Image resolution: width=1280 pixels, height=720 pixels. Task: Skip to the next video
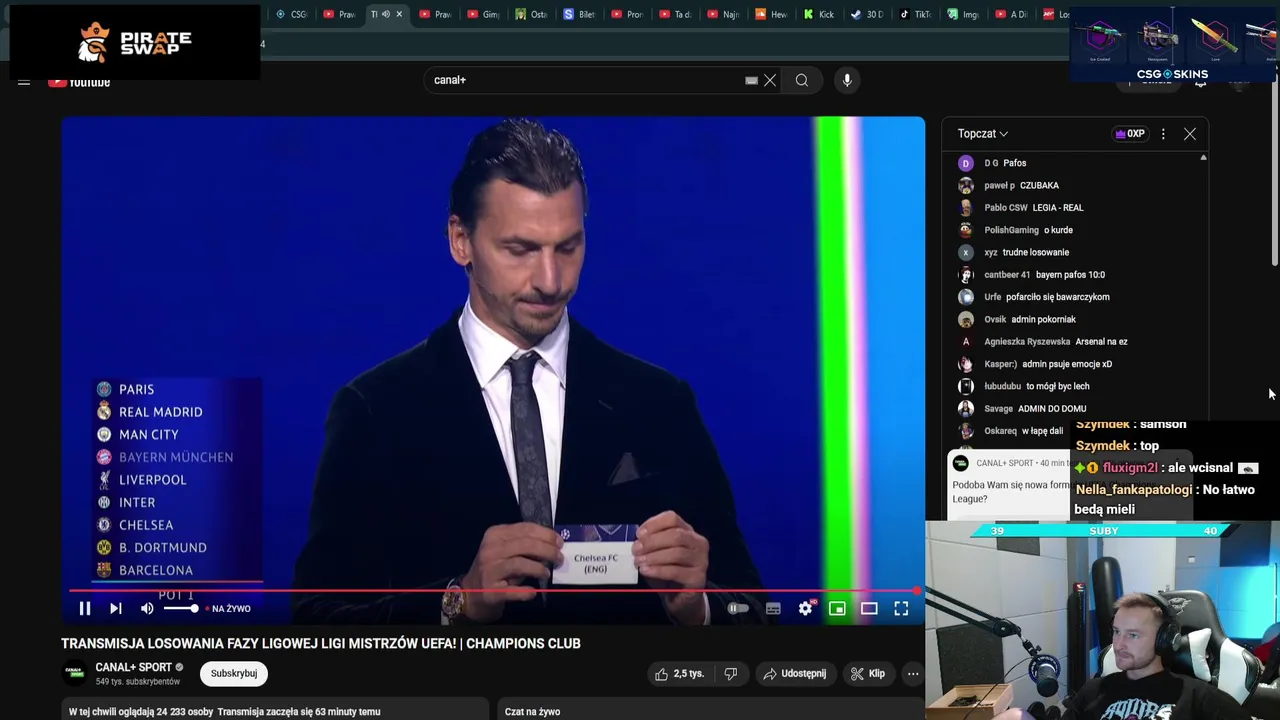pyautogui.click(x=116, y=608)
